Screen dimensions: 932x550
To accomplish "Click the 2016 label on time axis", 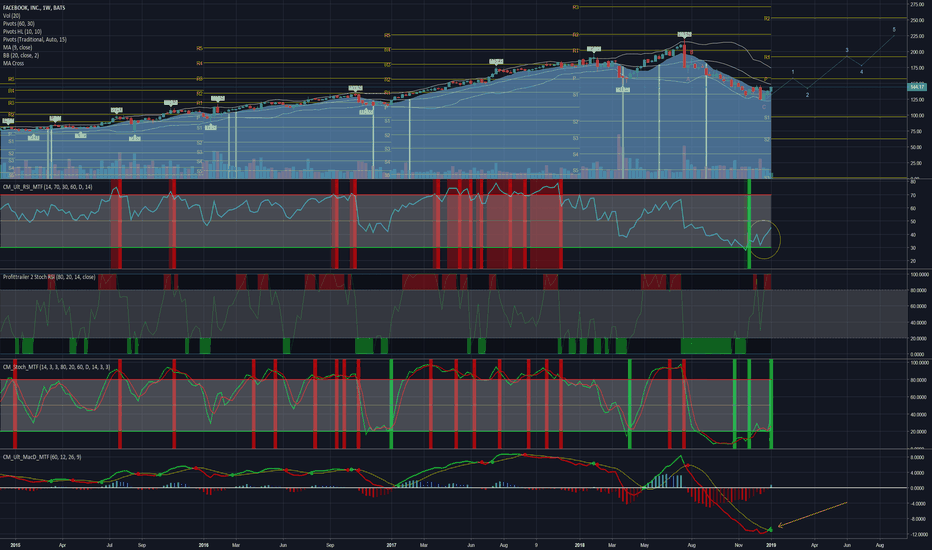I will (x=203, y=545).
